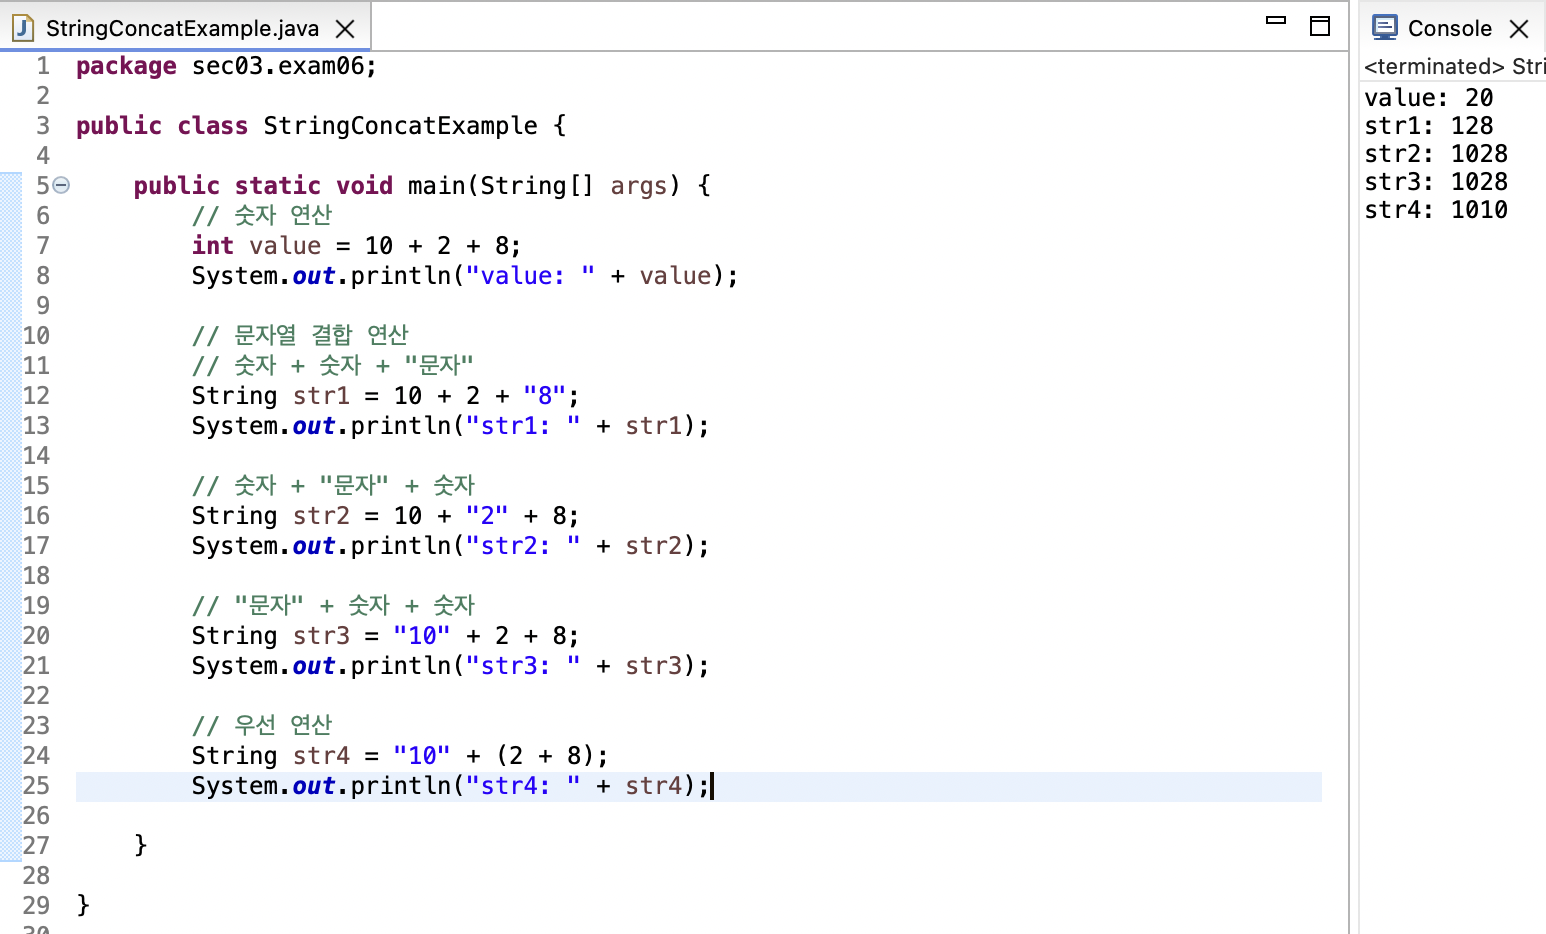Viewport: 1546px width, 934px height.
Task: Click the '// 우선 연산' comment
Action: [x=262, y=726]
